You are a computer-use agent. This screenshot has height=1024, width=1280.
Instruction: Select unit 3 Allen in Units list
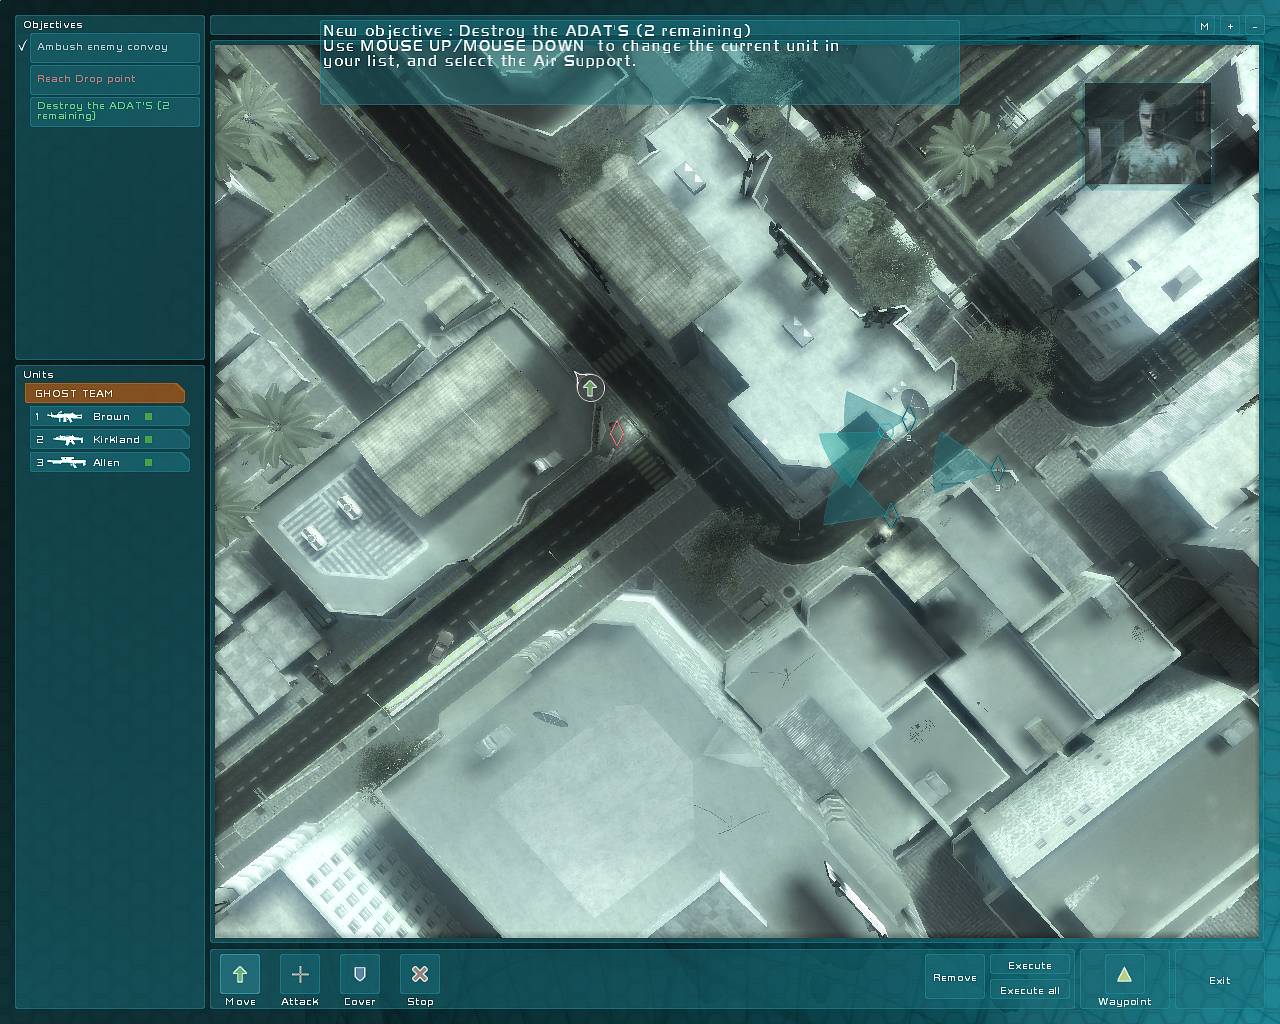coord(109,463)
